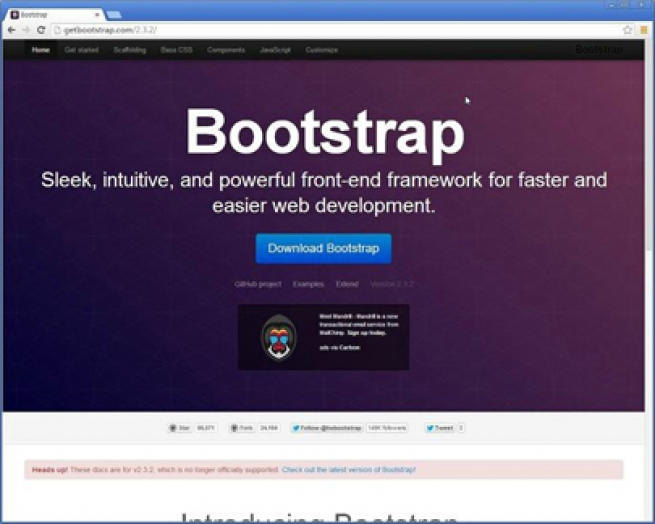Click the GitHub Fork button
Screen dimensions: 655x524
click(242, 428)
